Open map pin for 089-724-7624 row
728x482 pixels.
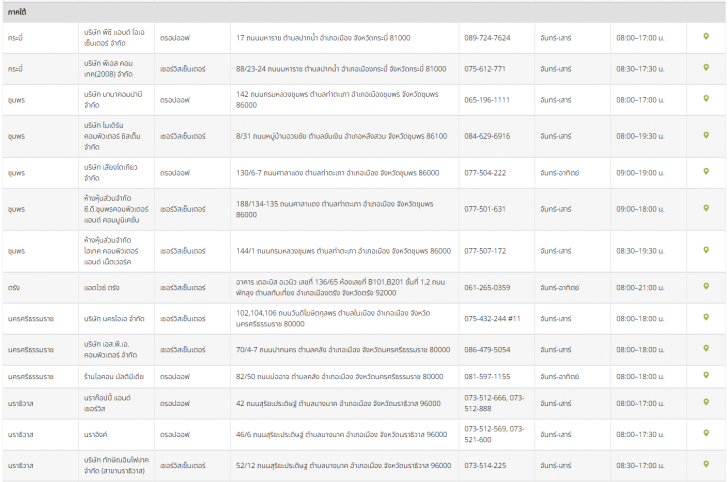pyautogui.click(x=706, y=36)
